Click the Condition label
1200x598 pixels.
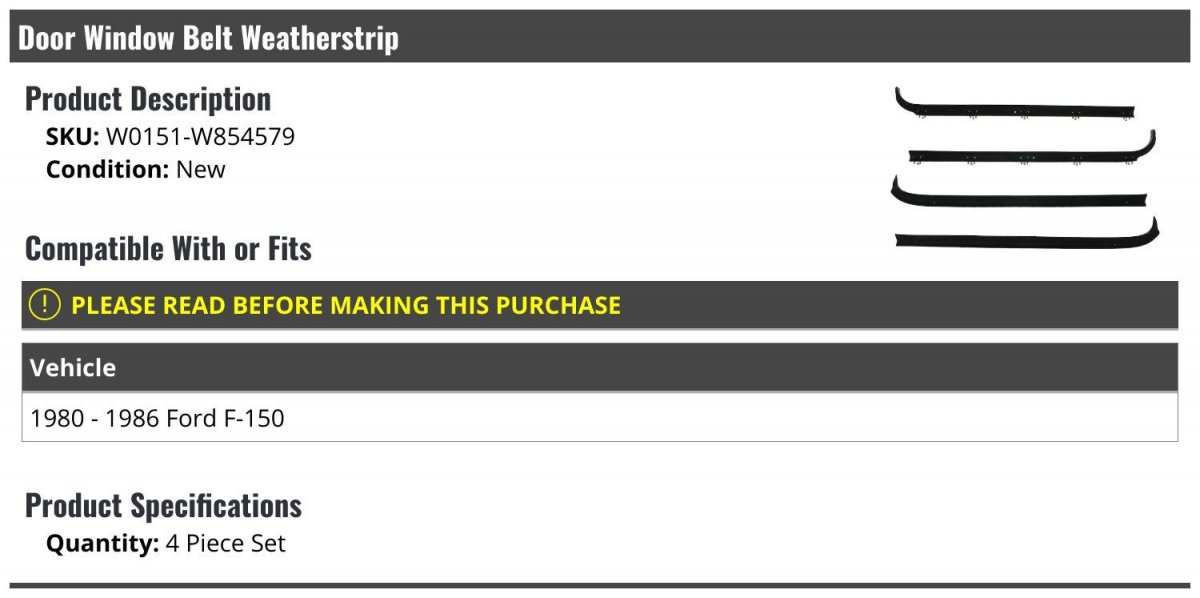[107, 169]
